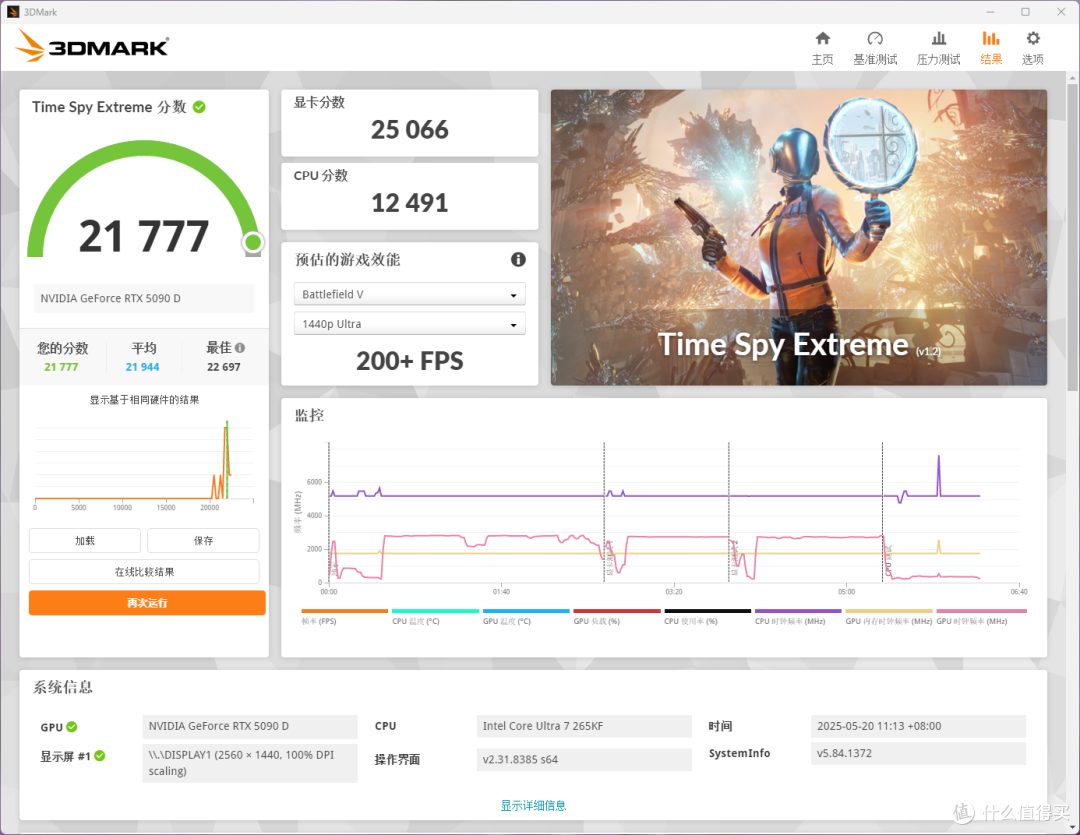Click the green check icon next to GPU

coord(72,727)
